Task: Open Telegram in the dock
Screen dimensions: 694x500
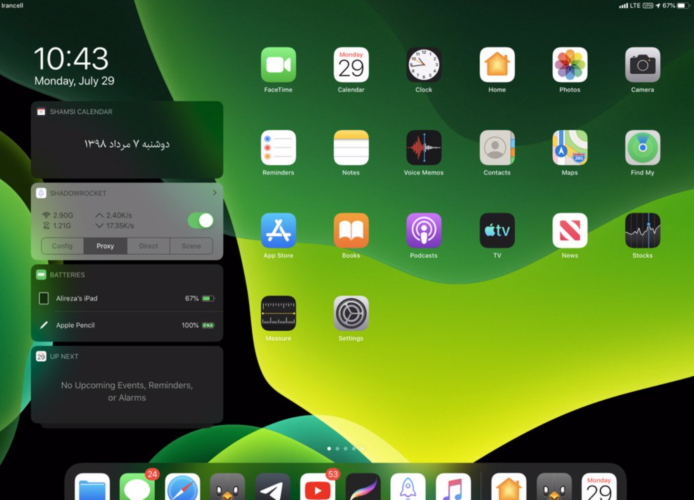Action: [x=273, y=487]
